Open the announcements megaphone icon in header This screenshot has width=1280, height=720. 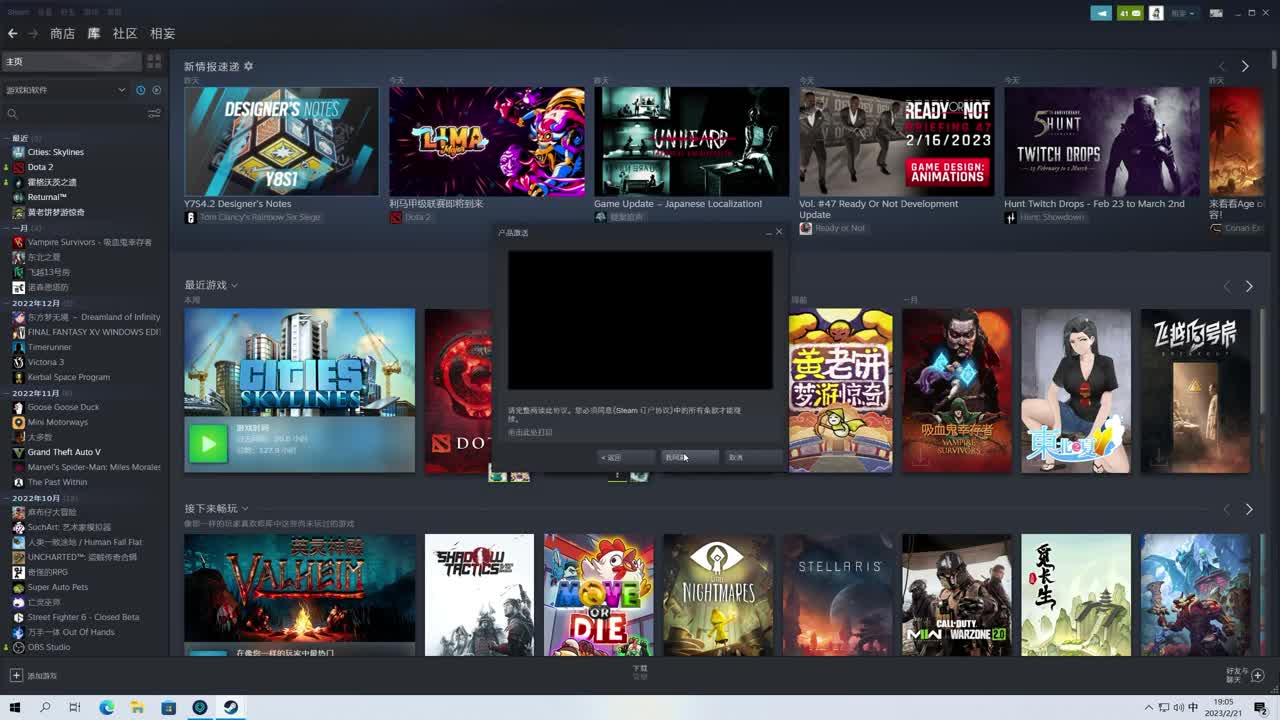(x=1101, y=13)
